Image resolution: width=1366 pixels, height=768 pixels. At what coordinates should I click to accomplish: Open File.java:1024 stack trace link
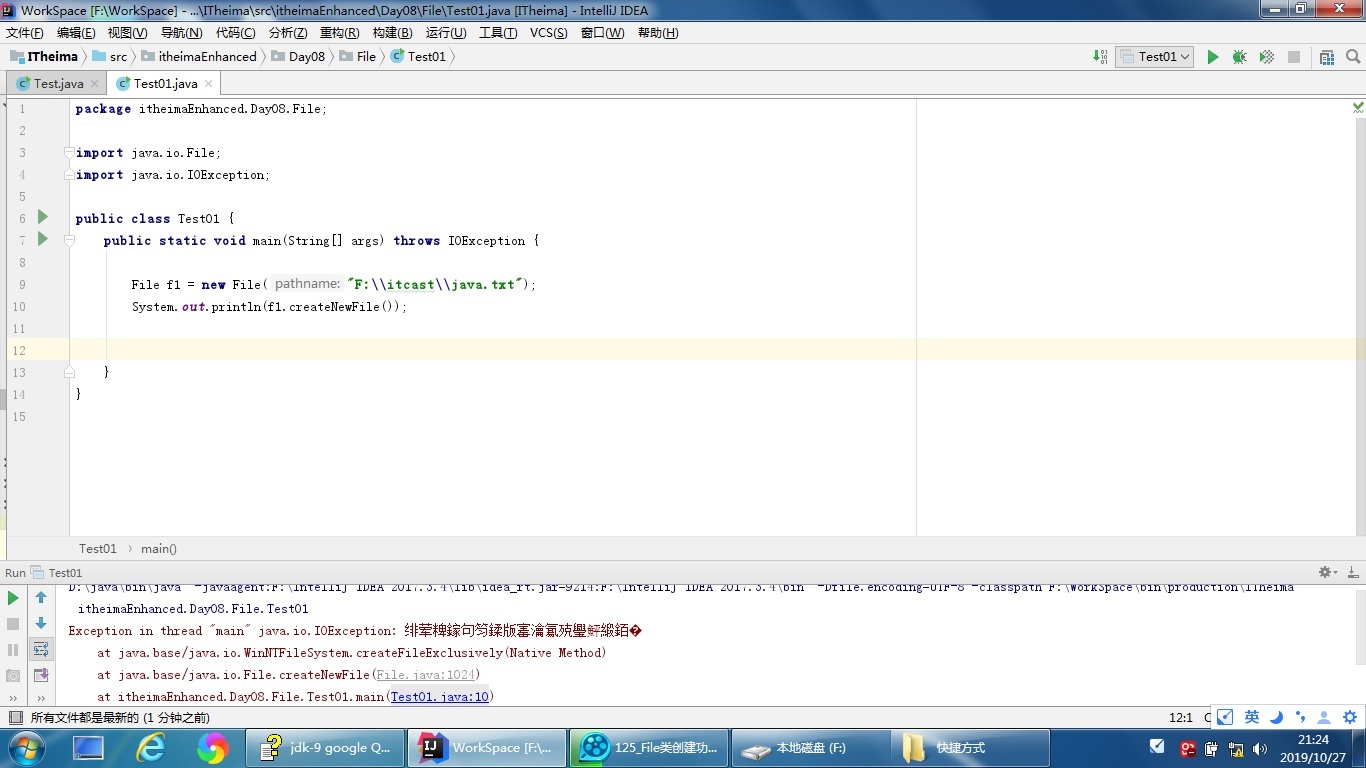(427, 675)
